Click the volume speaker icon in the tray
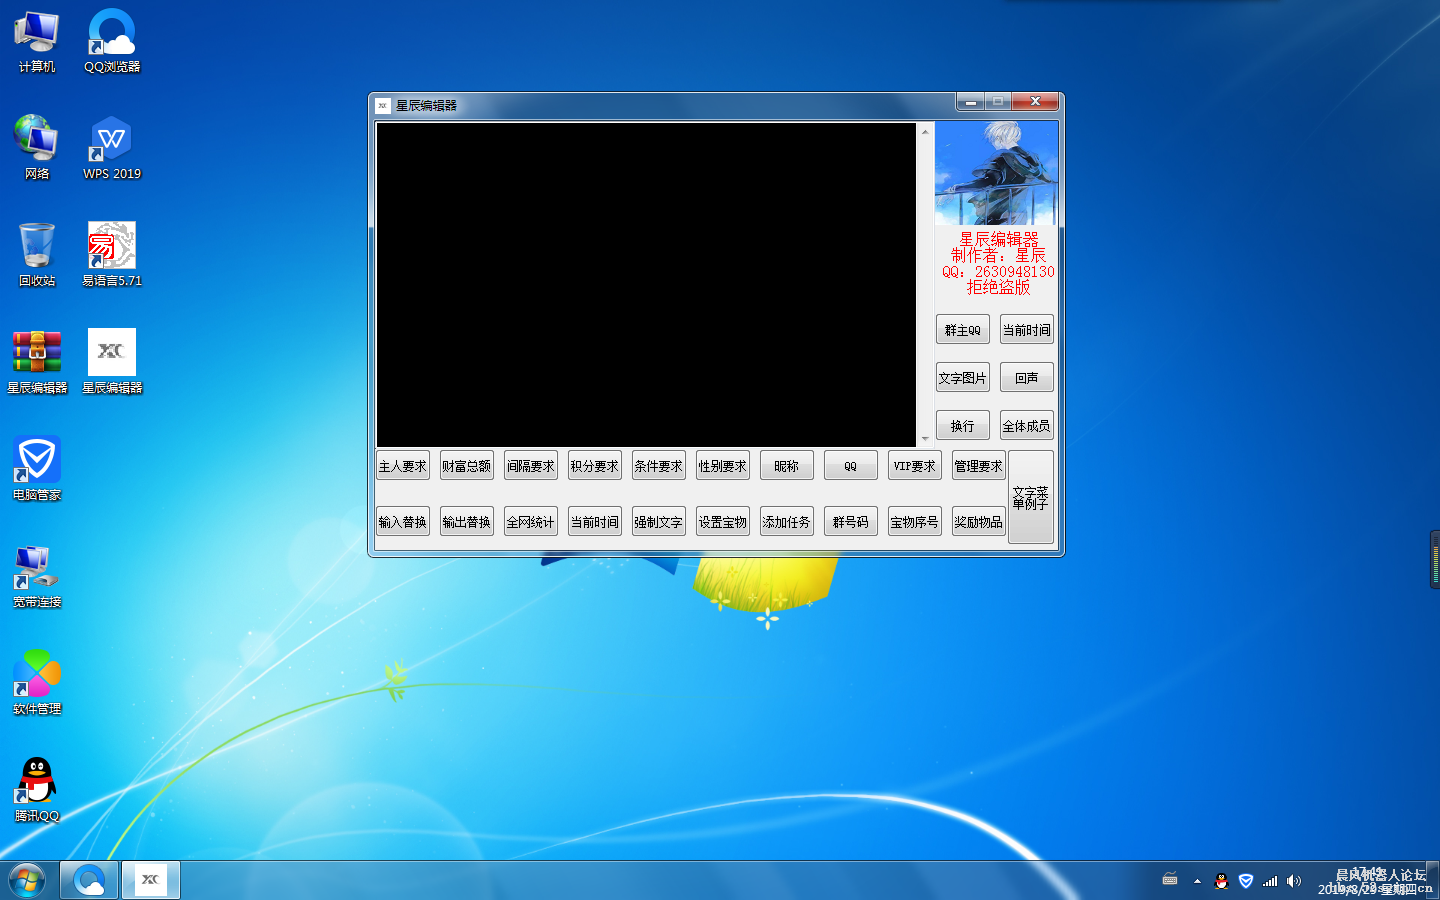Viewport: 1440px width, 900px height. 1294,881
